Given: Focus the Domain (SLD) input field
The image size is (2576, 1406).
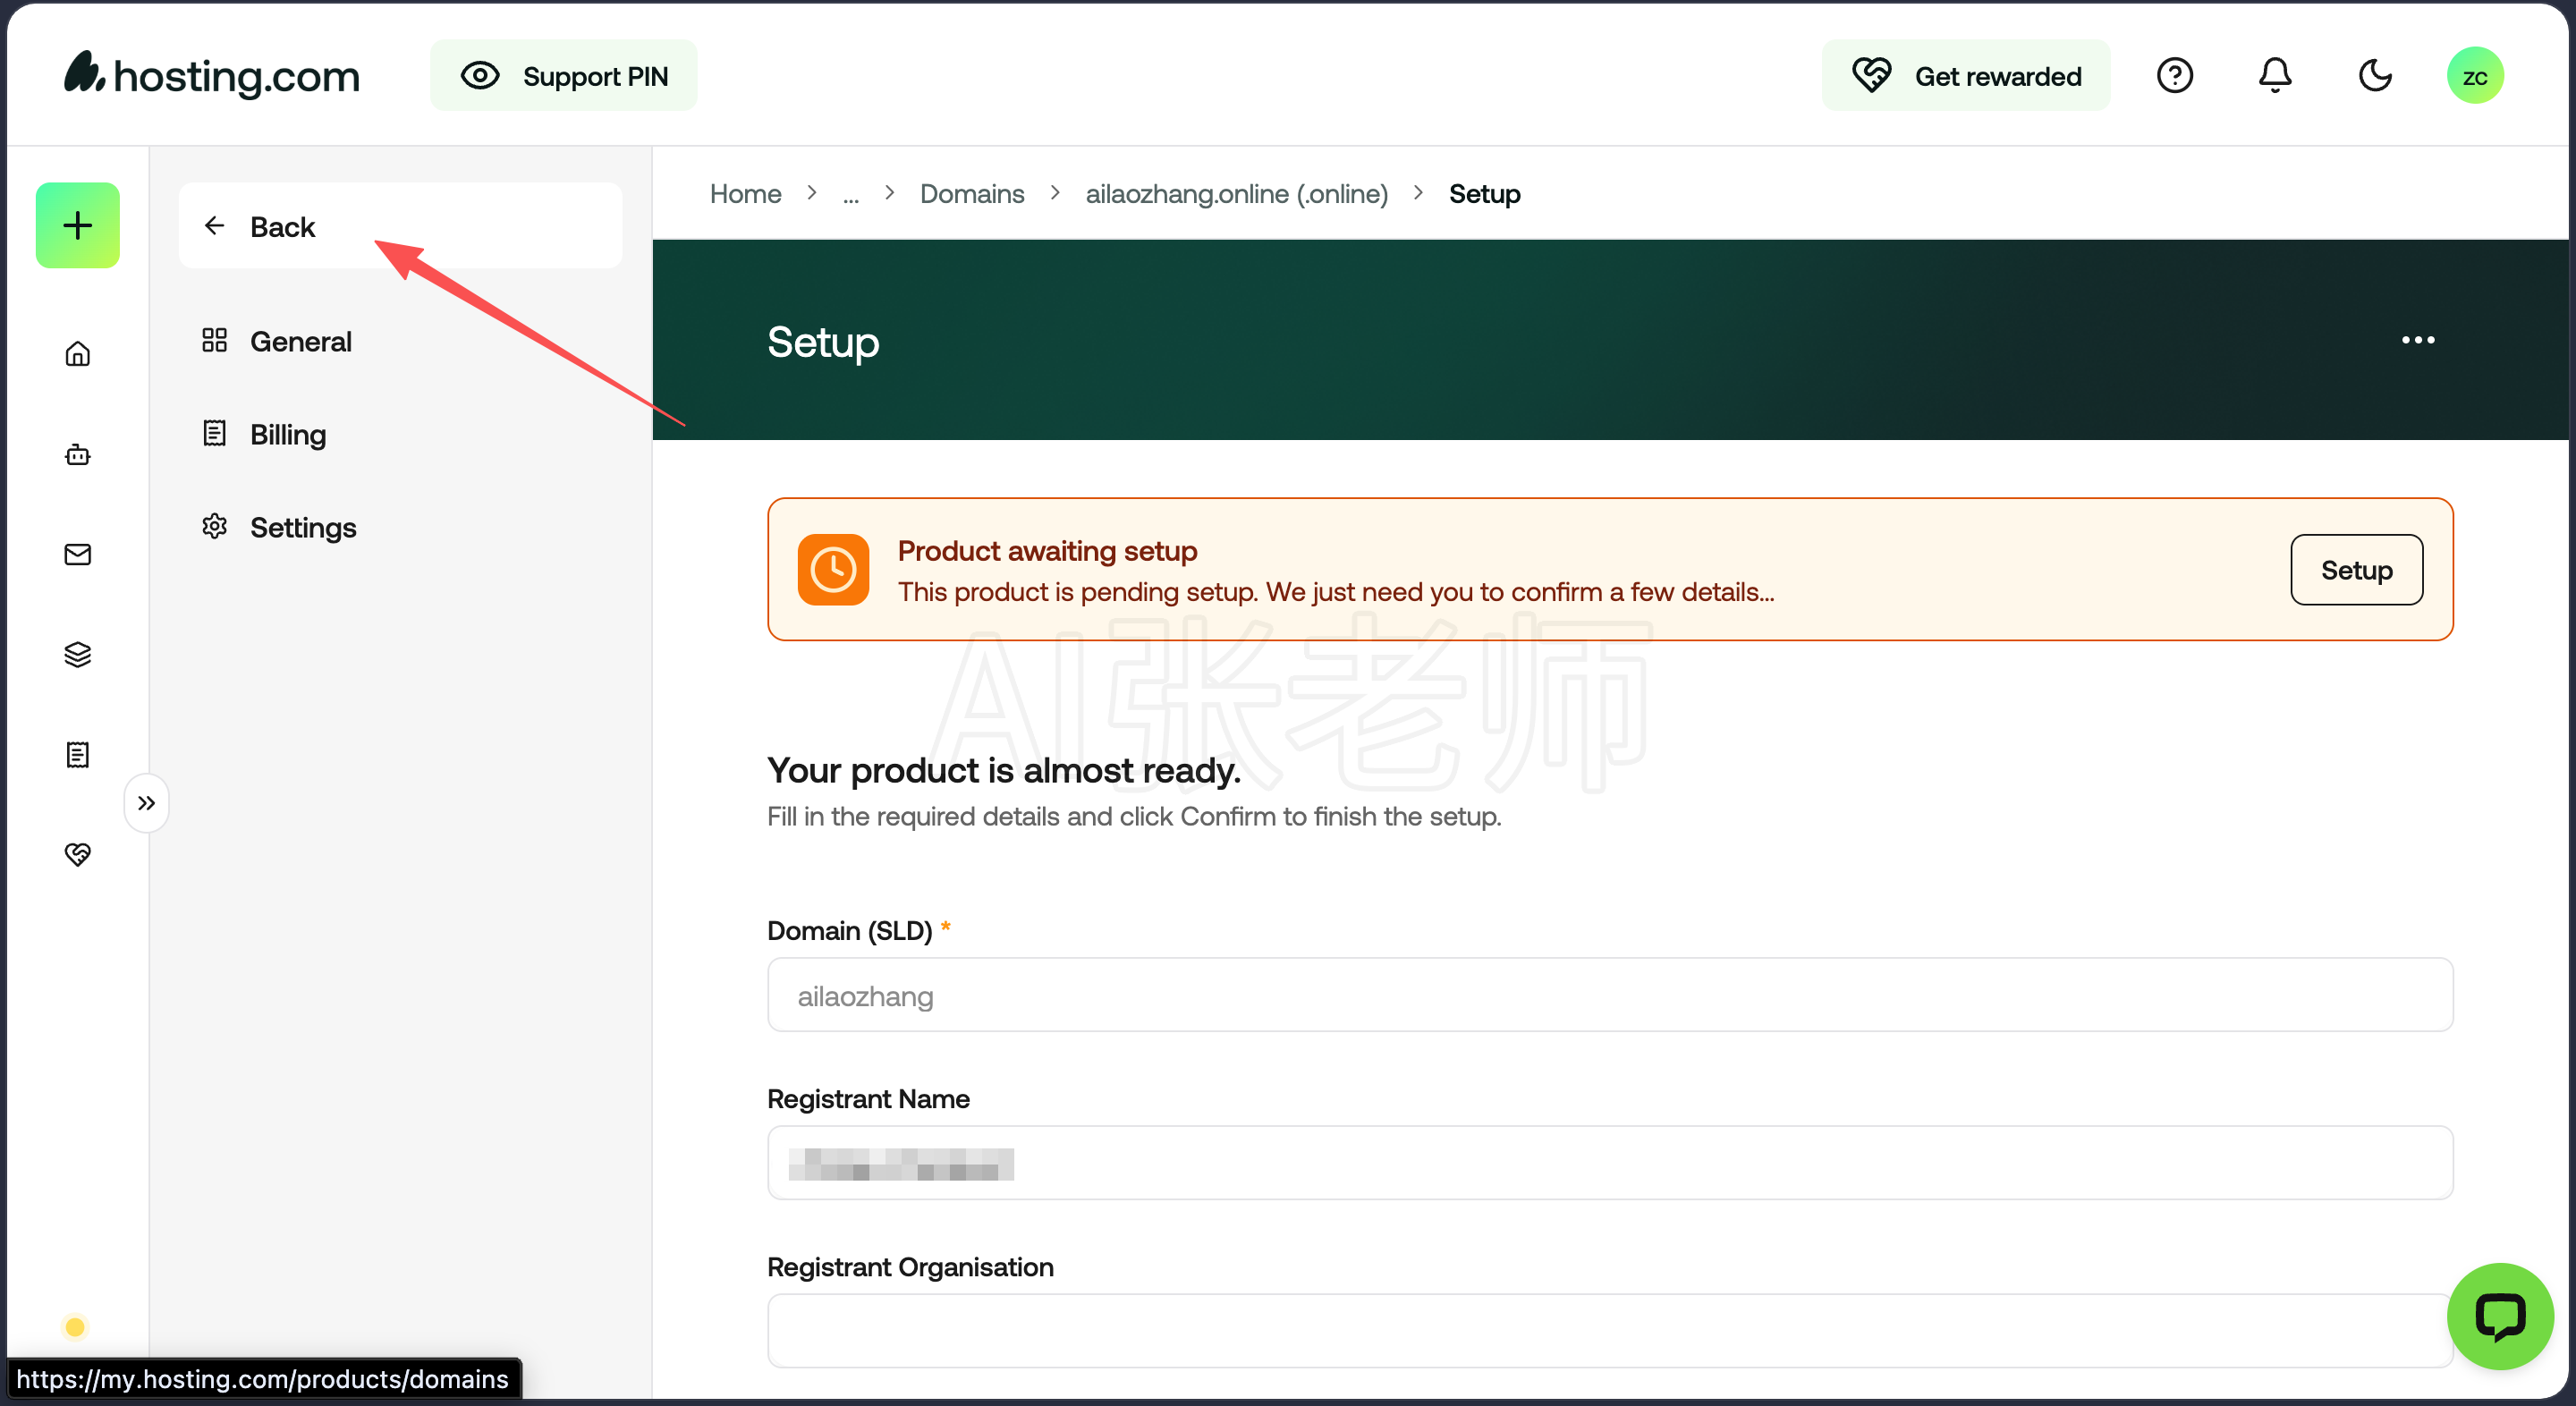Looking at the screenshot, I should click(1610, 995).
